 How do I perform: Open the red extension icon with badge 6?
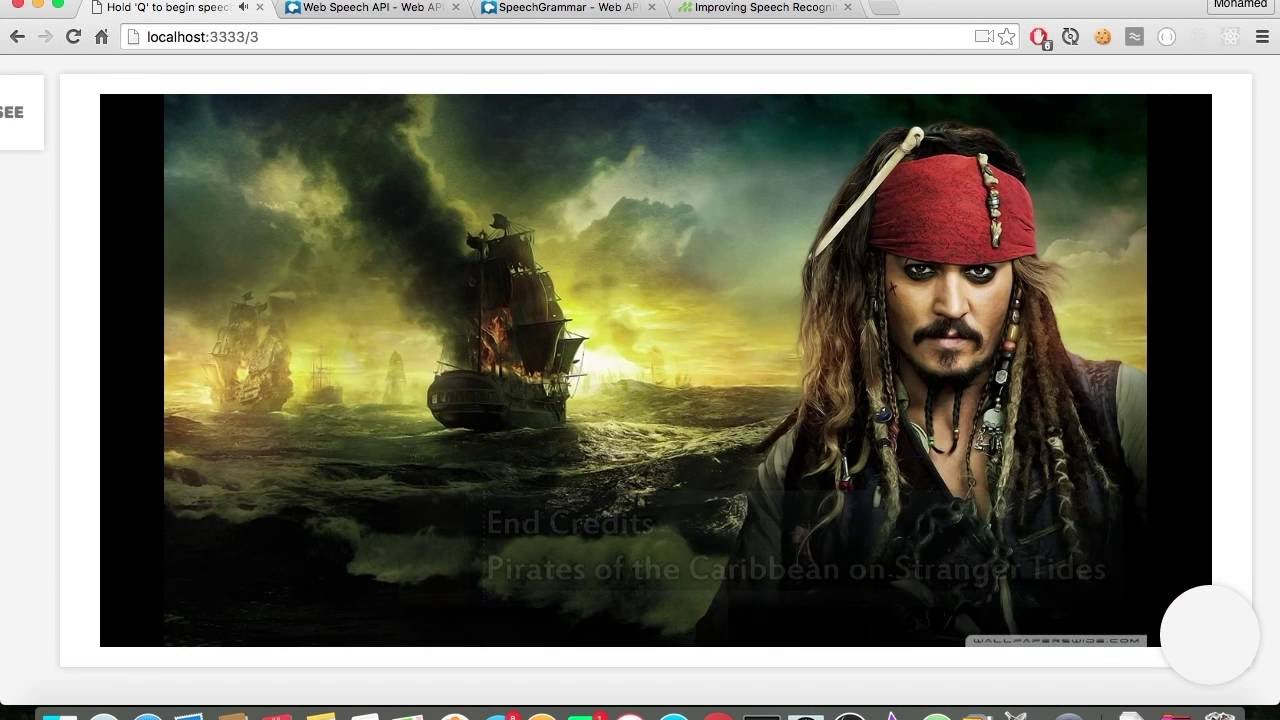(x=1039, y=37)
